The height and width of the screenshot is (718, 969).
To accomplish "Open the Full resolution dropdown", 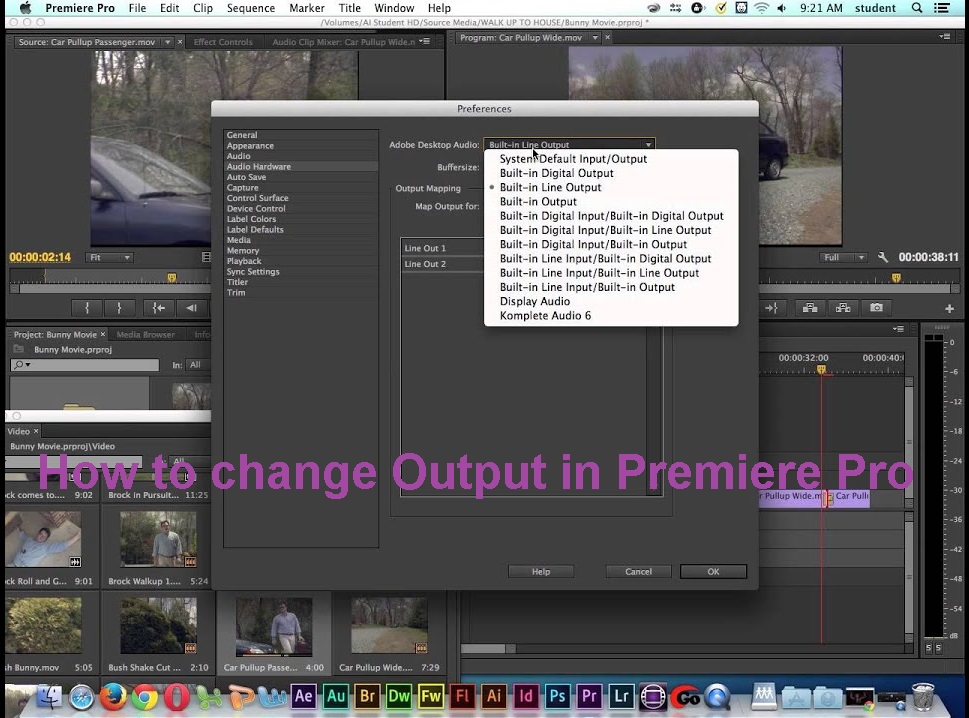I will (843, 257).
